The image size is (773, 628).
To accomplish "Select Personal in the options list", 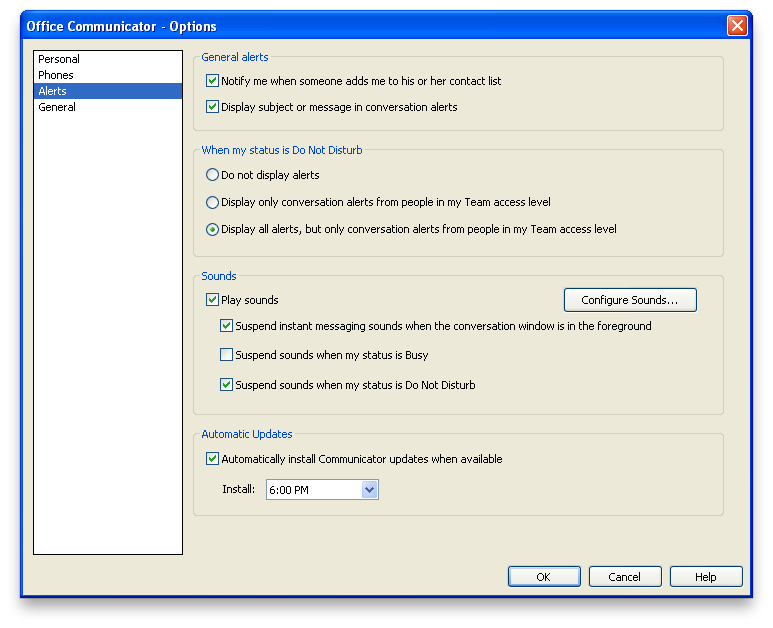I will pos(59,59).
